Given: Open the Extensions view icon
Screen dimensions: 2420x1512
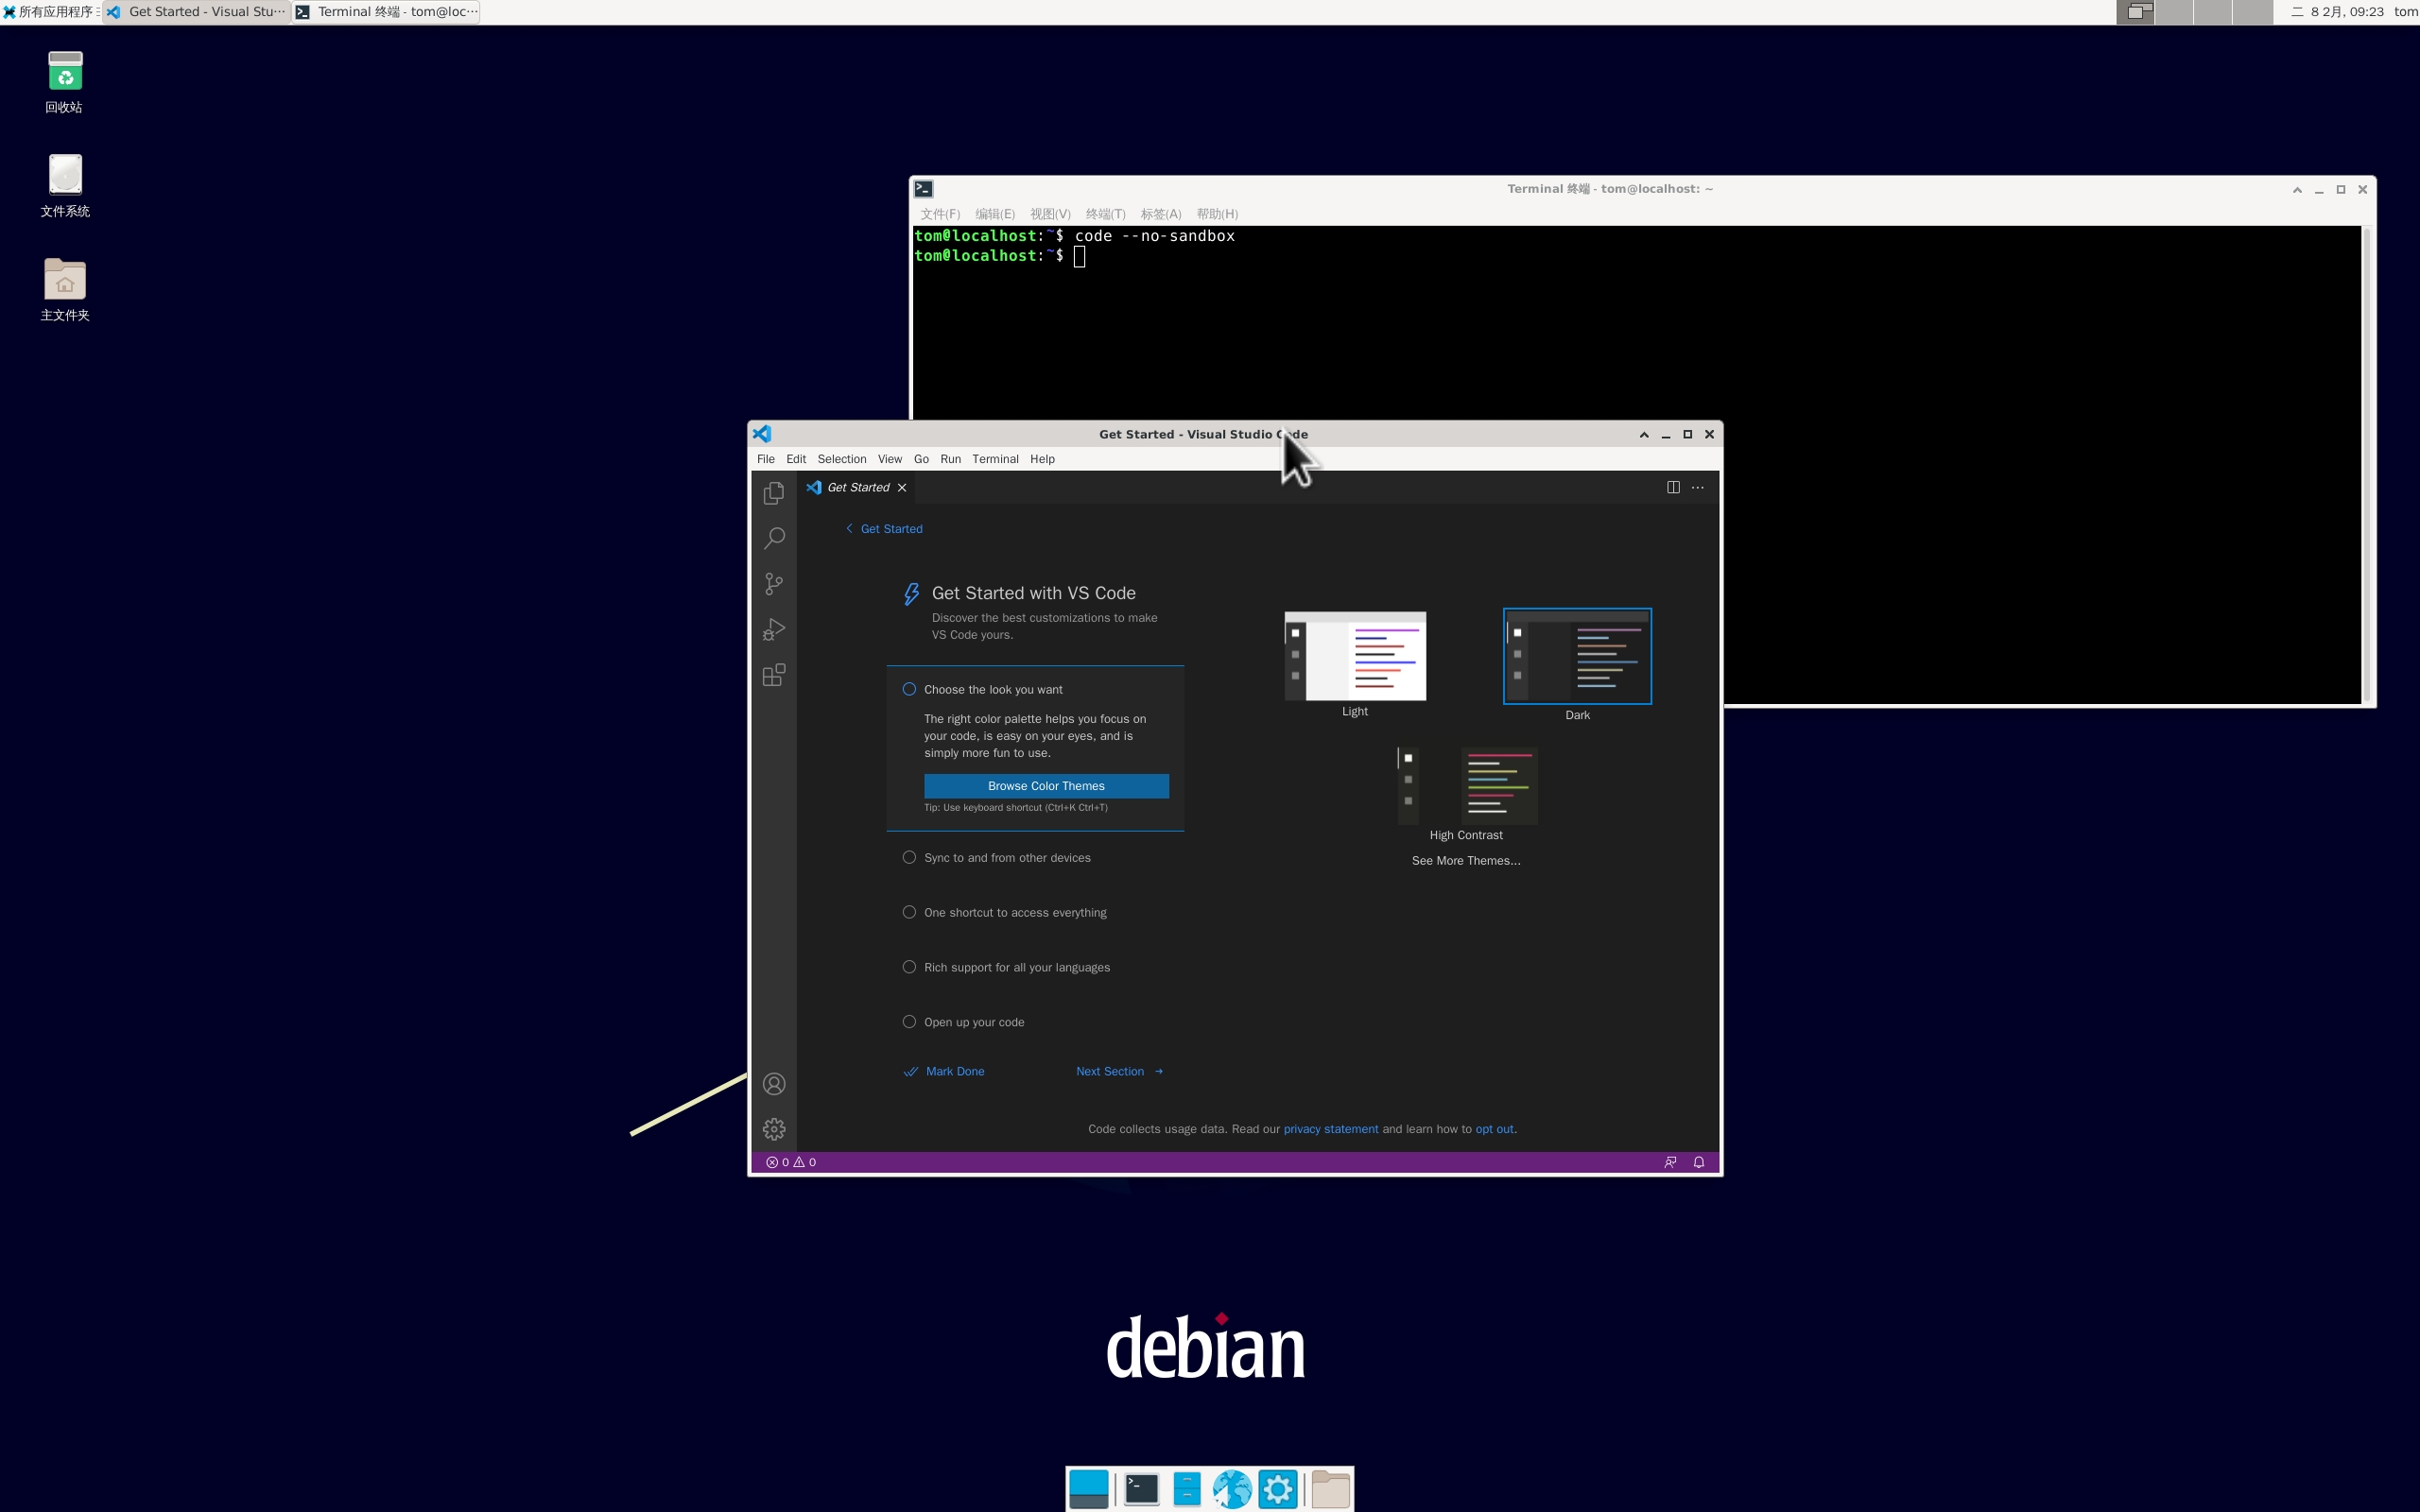Looking at the screenshot, I should (773, 675).
